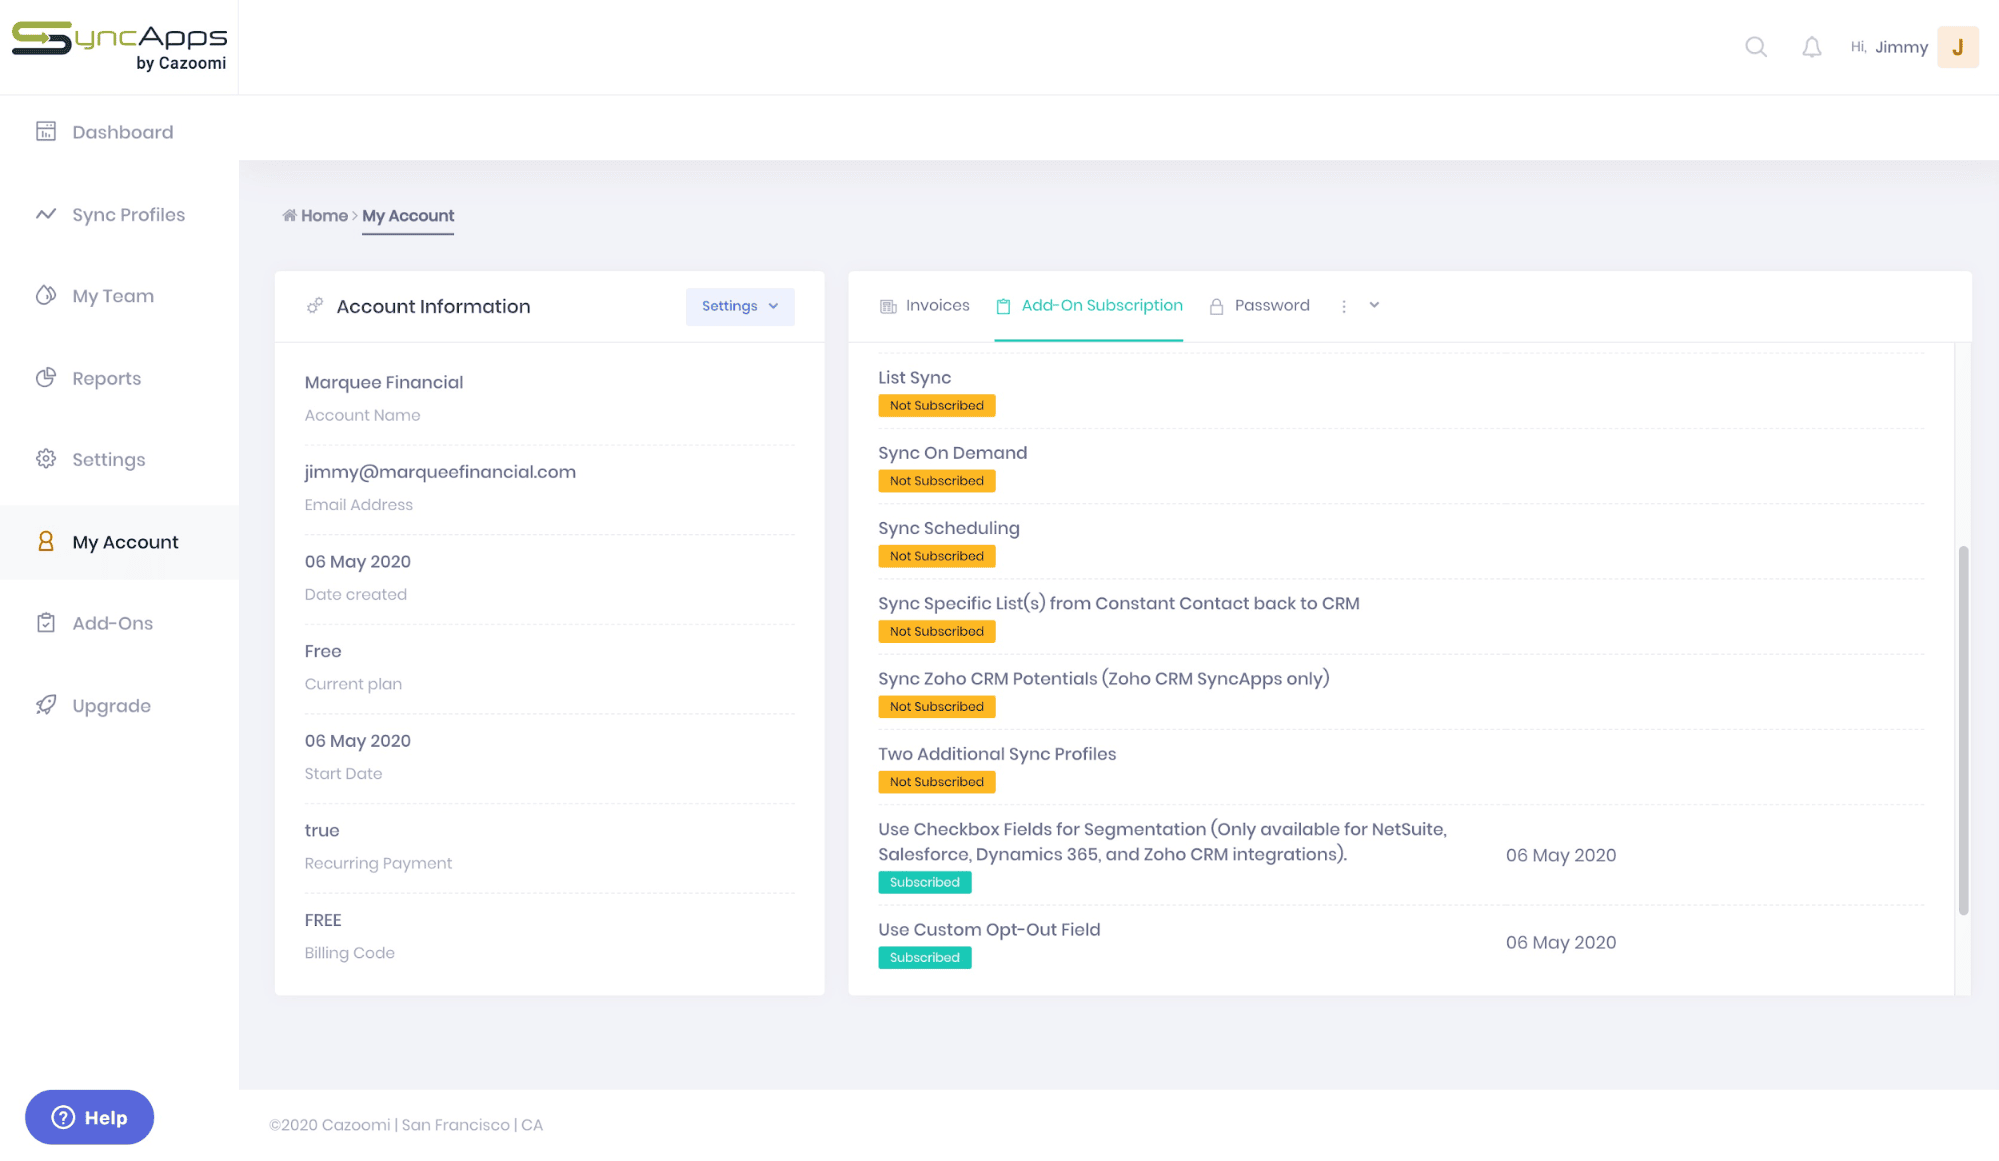1999x1161 pixels.
Task: Click the Reports pie chart icon
Action: tap(46, 378)
